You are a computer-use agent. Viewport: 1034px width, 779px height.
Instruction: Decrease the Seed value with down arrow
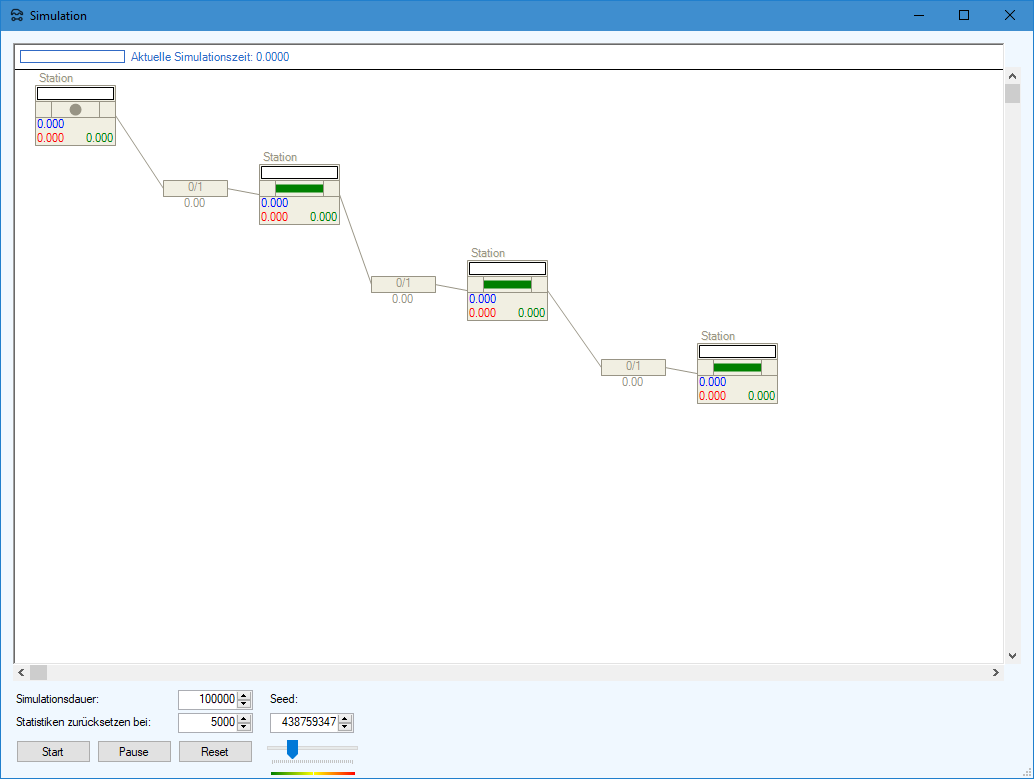tap(346, 727)
